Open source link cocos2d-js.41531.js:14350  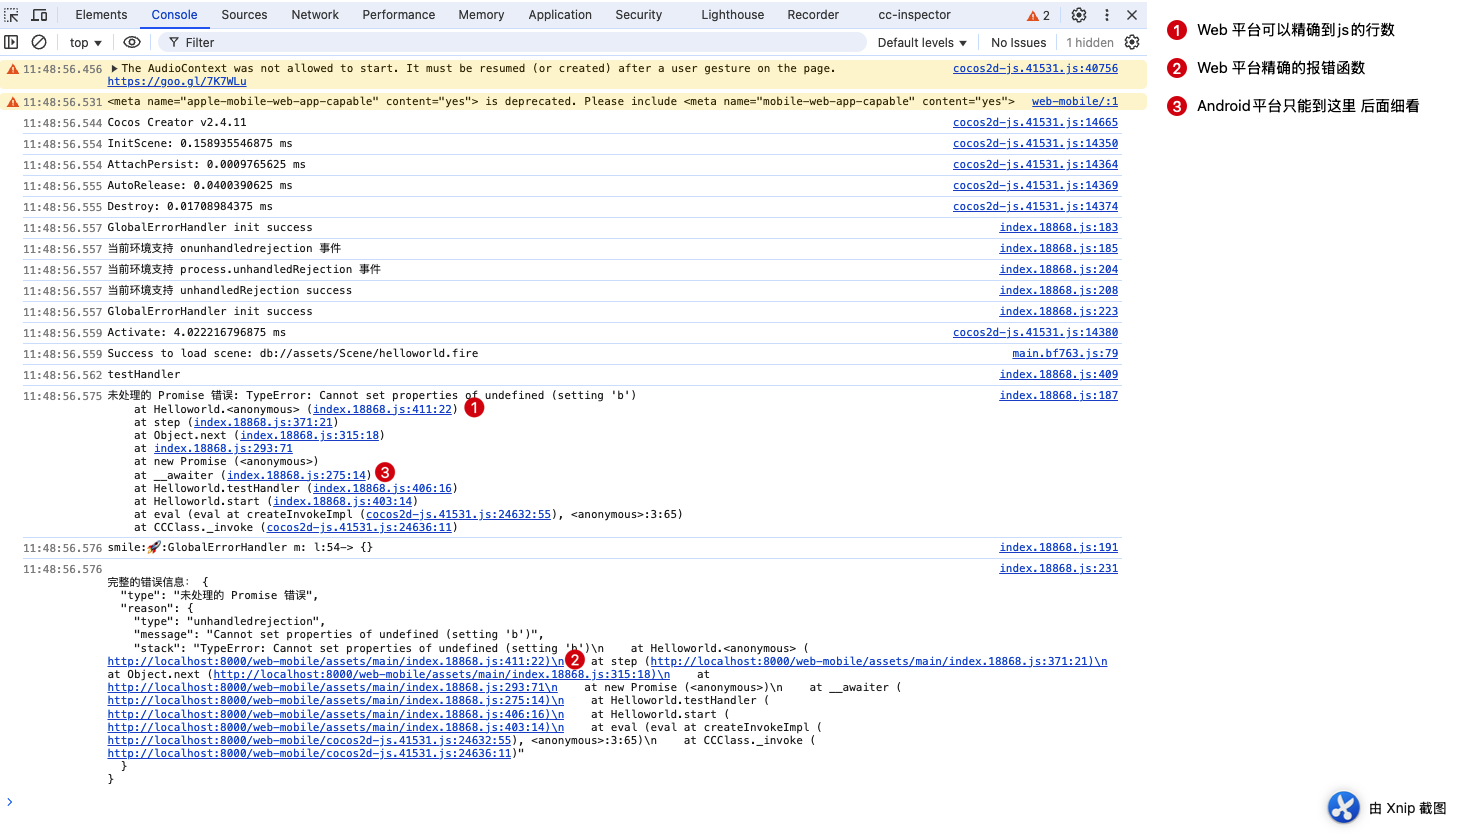(1035, 144)
